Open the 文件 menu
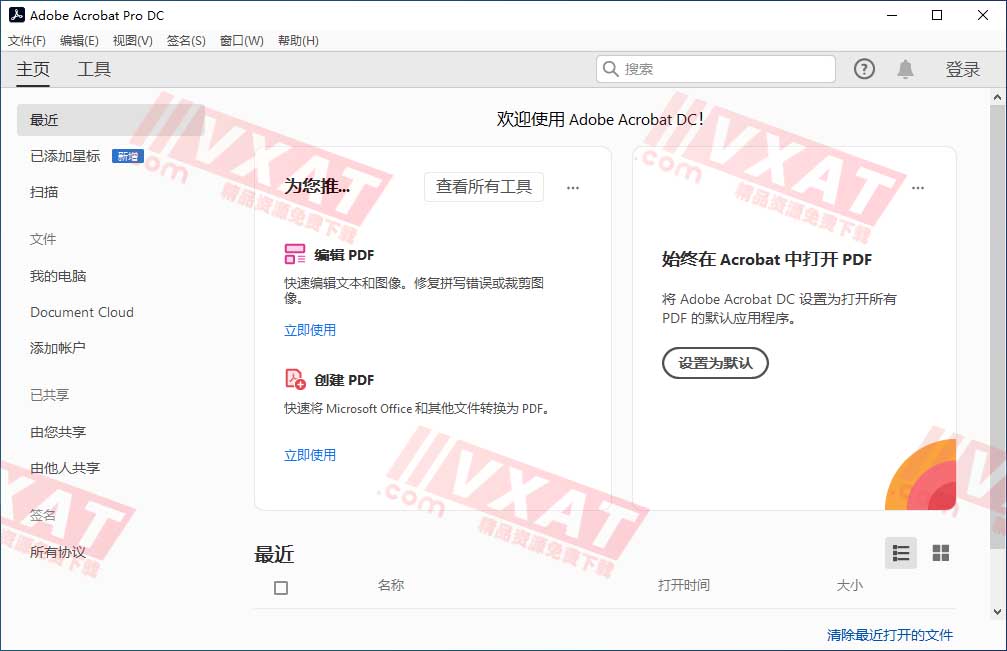This screenshot has width=1007, height=651. point(27,40)
